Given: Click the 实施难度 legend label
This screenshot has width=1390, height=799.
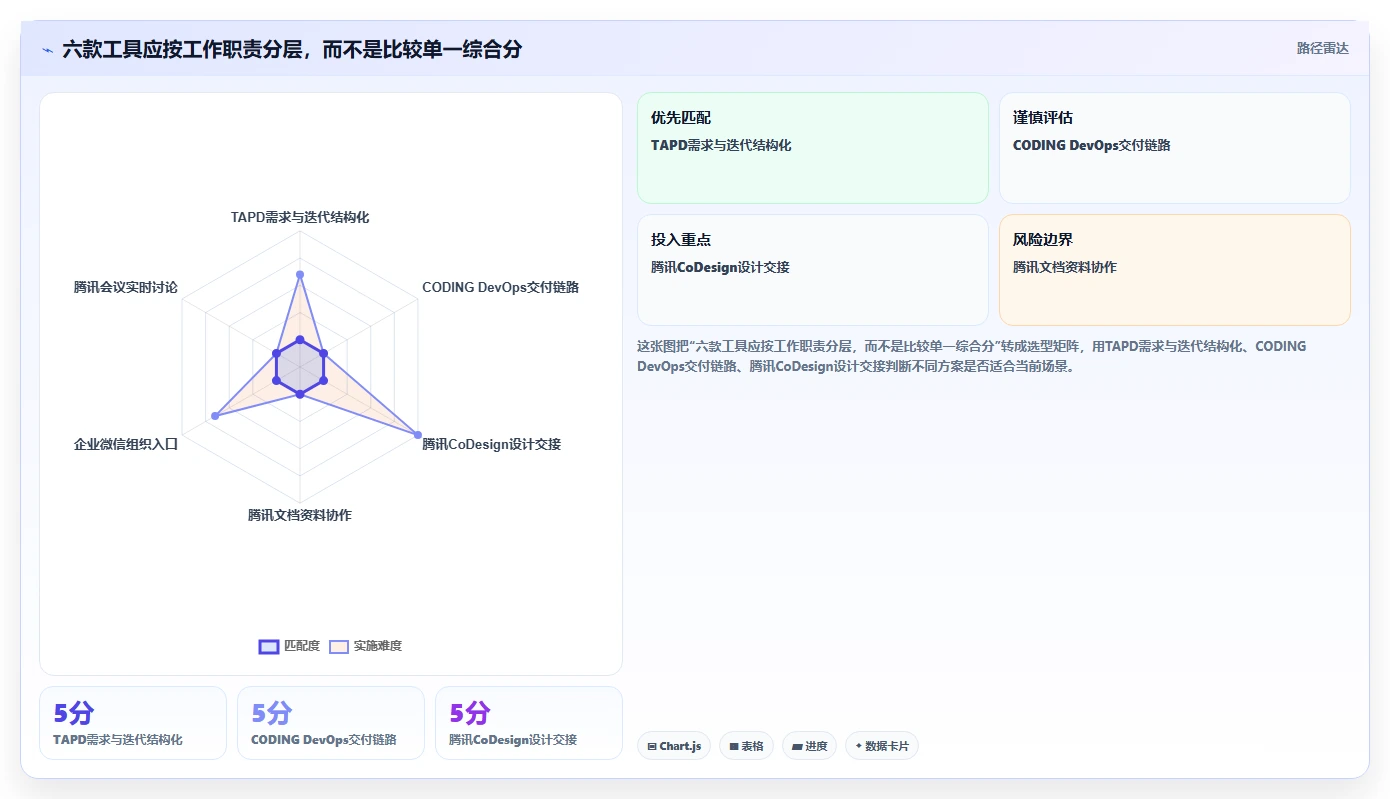Looking at the screenshot, I should coord(378,646).
